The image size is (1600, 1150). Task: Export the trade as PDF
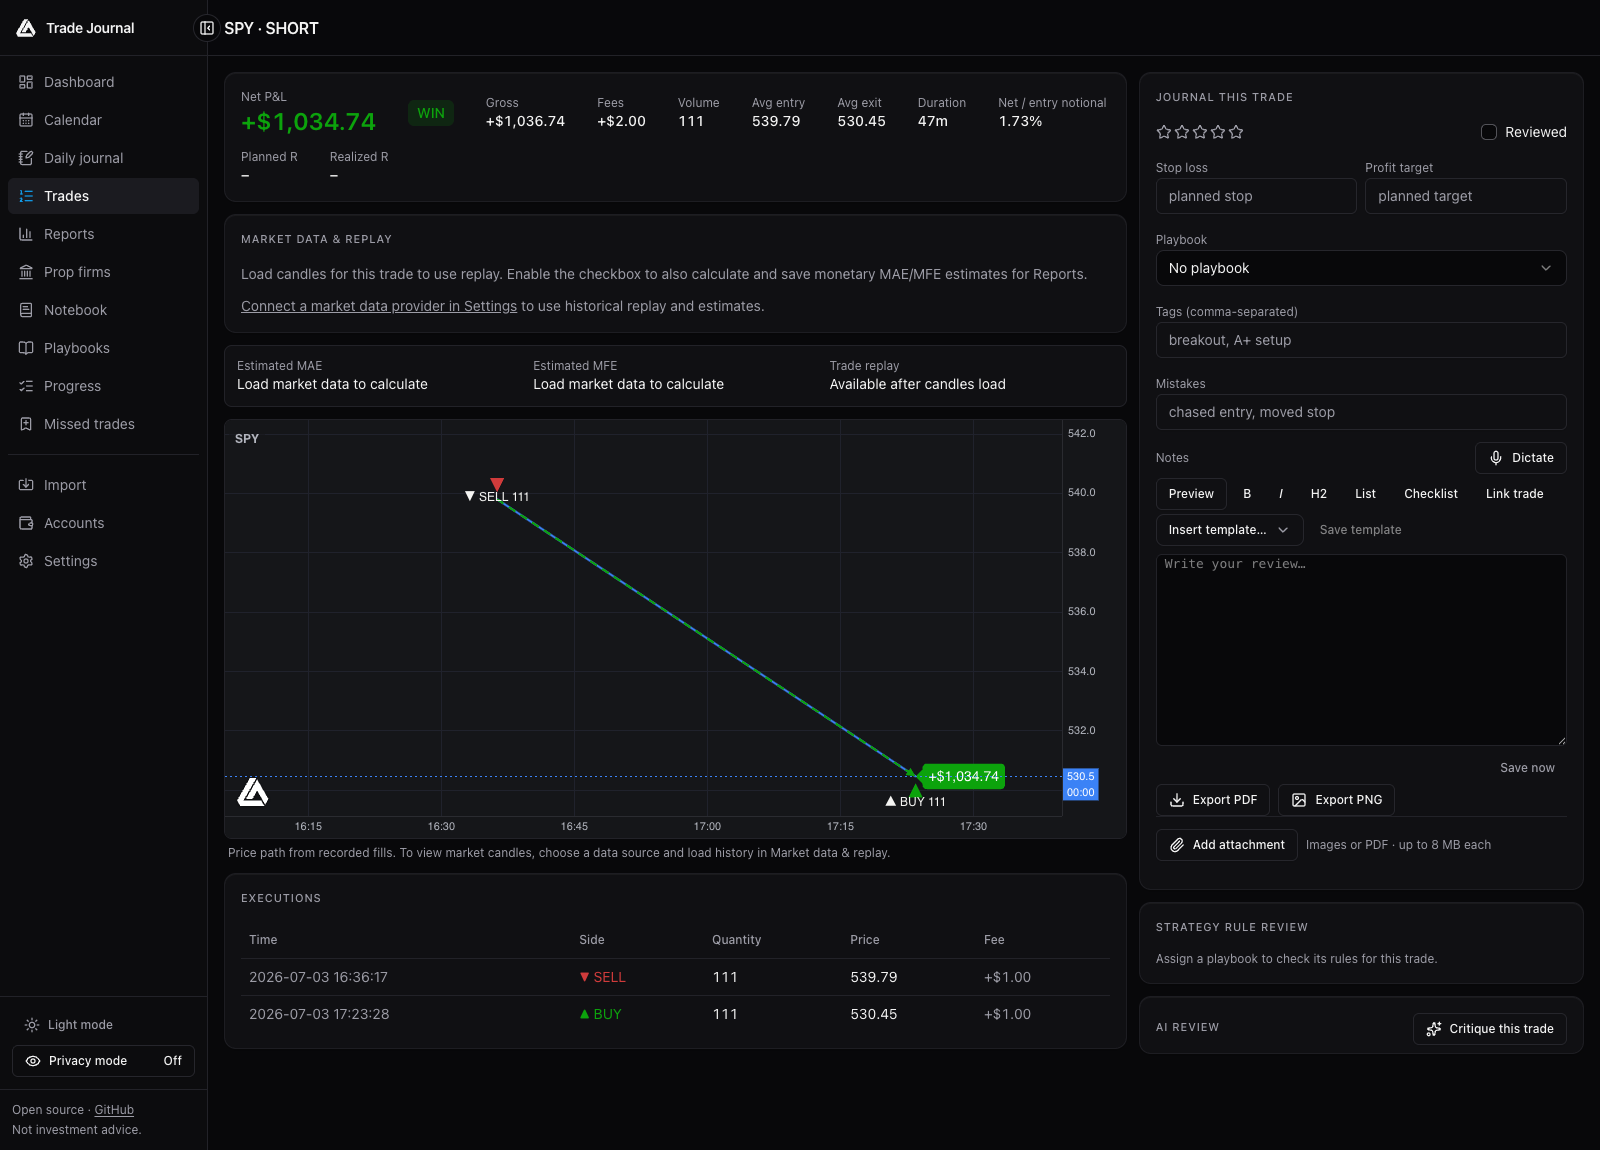(1213, 800)
